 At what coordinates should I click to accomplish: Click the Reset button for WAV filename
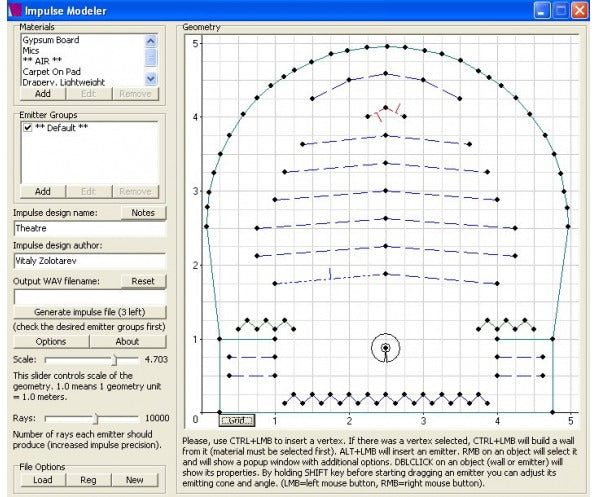(143, 281)
